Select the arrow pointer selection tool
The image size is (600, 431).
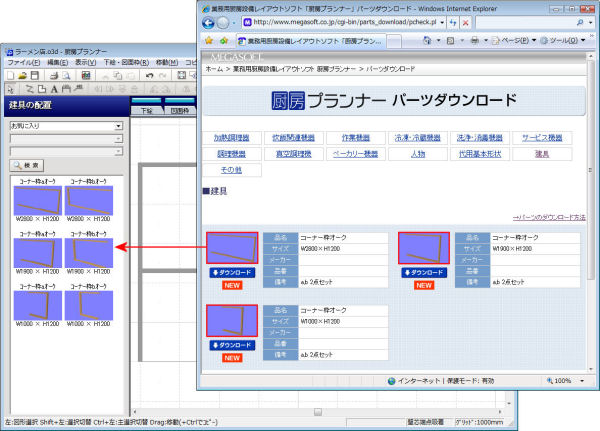click(x=8, y=89)
